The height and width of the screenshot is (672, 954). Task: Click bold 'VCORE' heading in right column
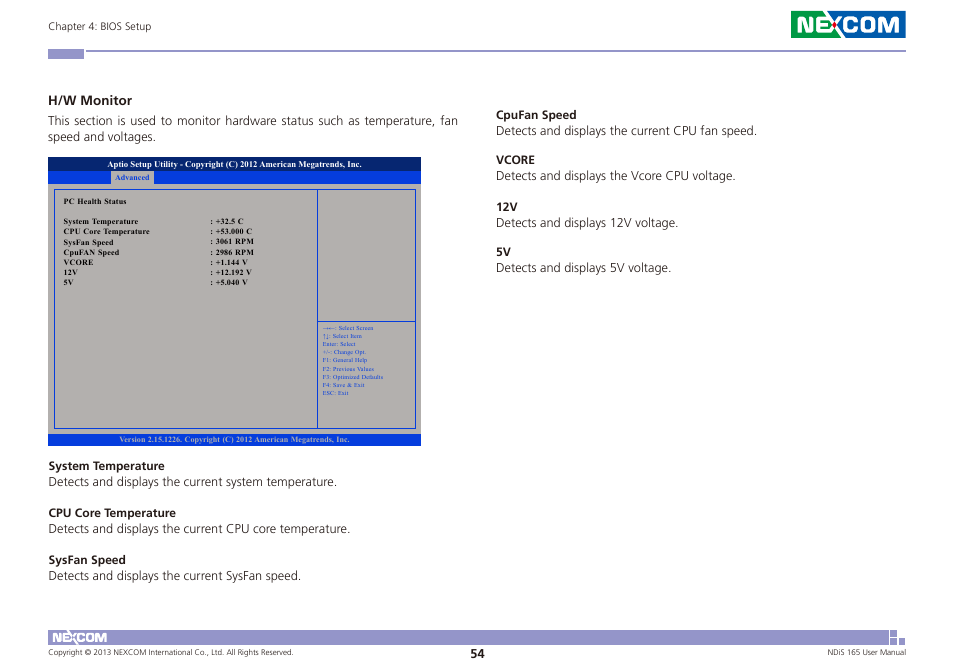(x=515, y=160)
